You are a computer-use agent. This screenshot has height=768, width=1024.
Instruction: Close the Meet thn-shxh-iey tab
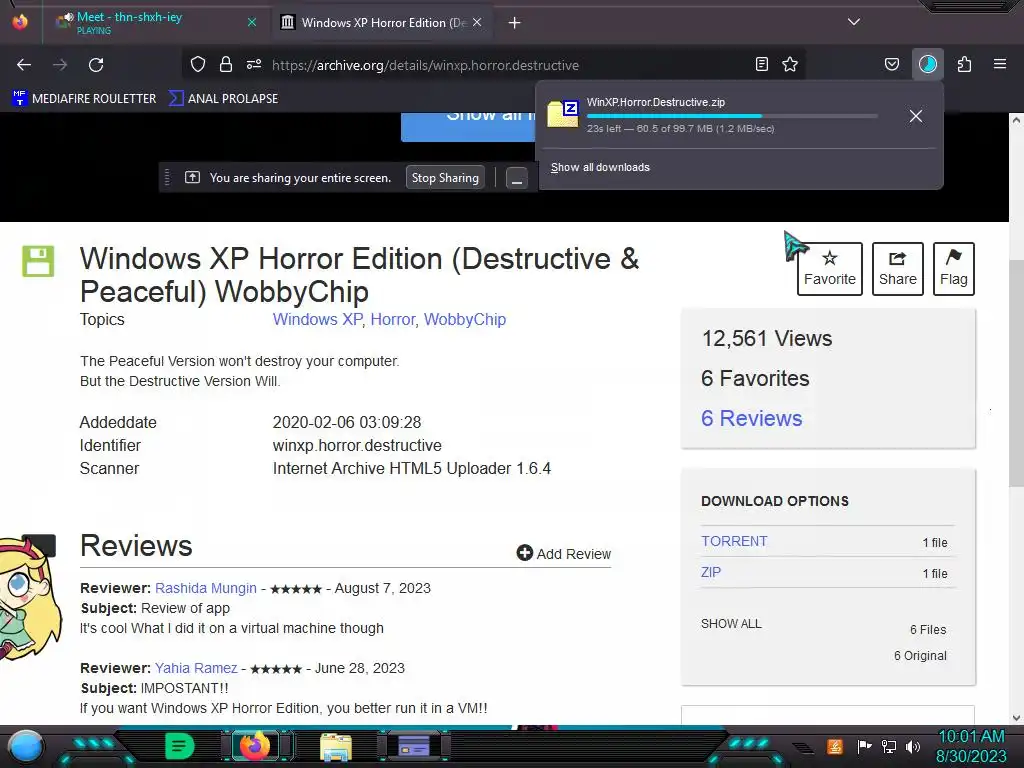pos(252,22)
